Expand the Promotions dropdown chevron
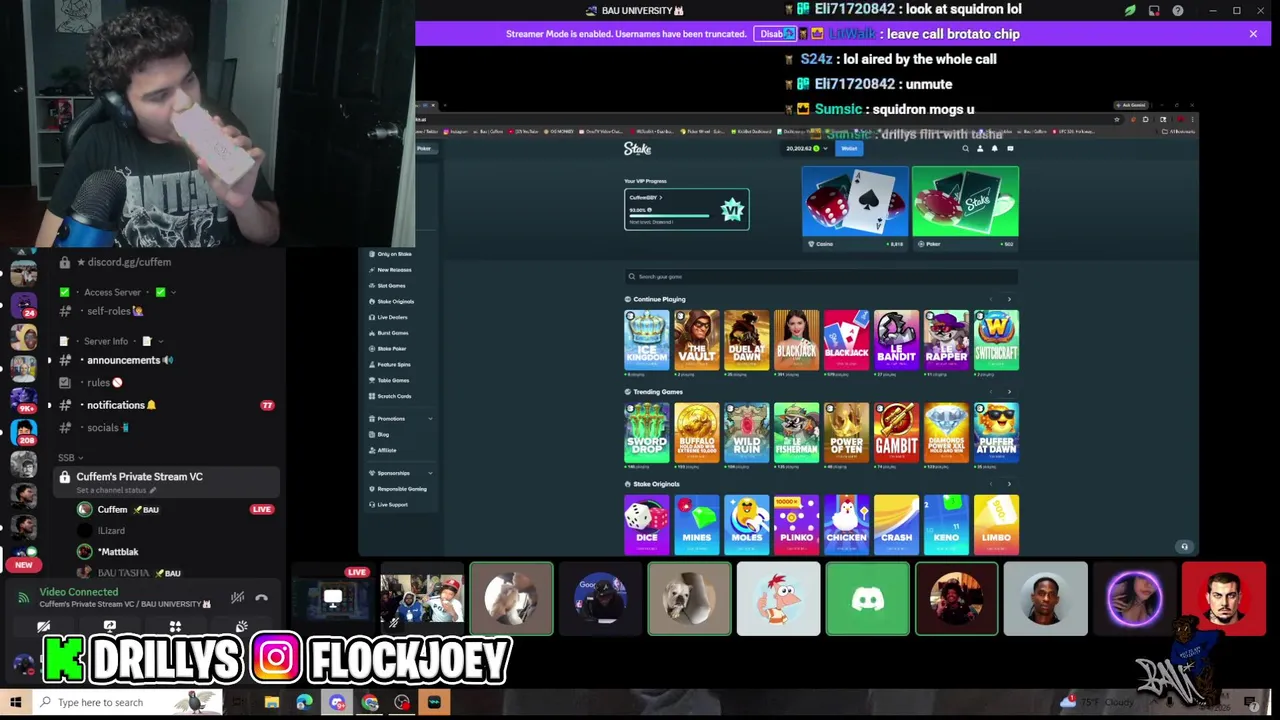 (430, 419)
